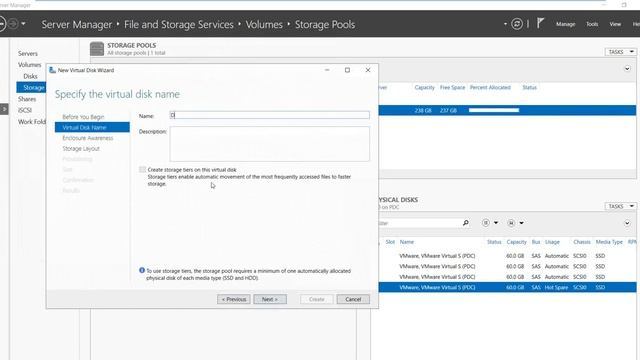
Task: Click the Physical Disks filter box
Action: point(419,223)
